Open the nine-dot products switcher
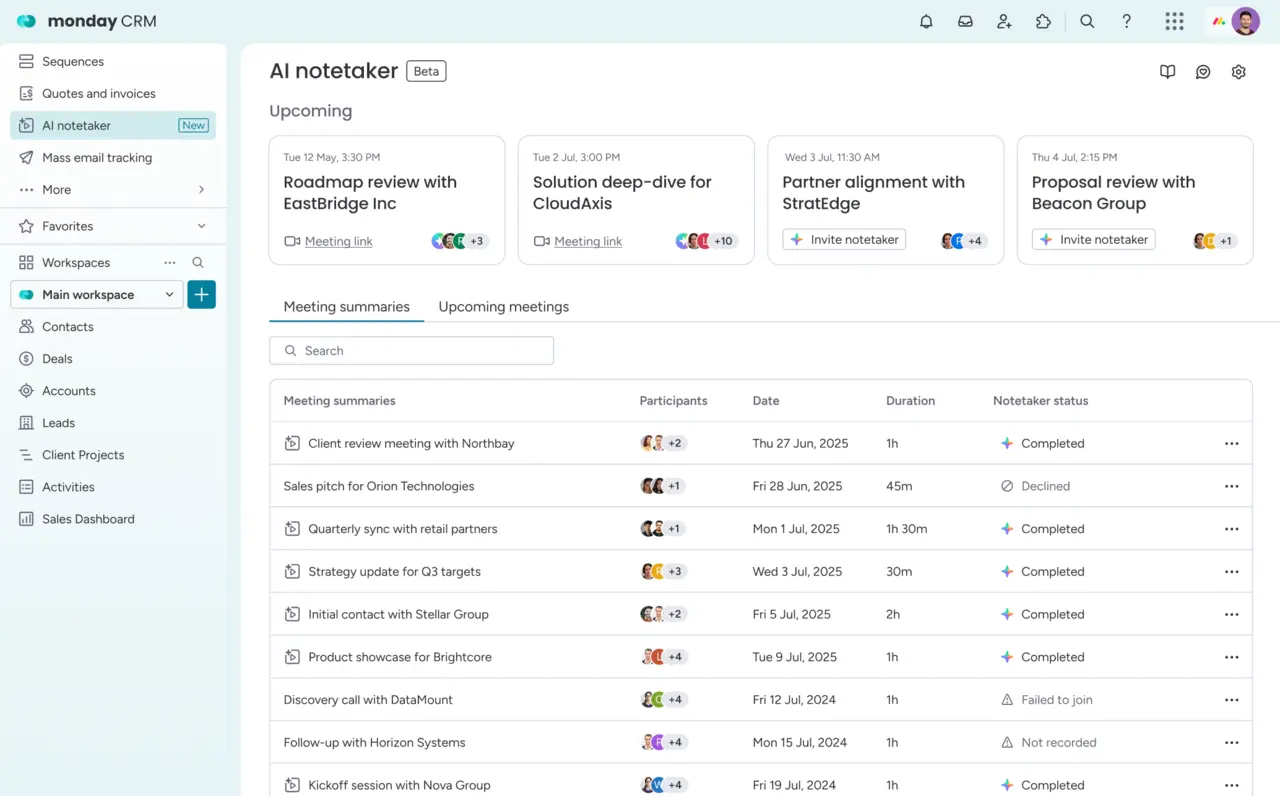Image resolution: width=1280 pixels, height=796 pixels. coord(1174,21)
